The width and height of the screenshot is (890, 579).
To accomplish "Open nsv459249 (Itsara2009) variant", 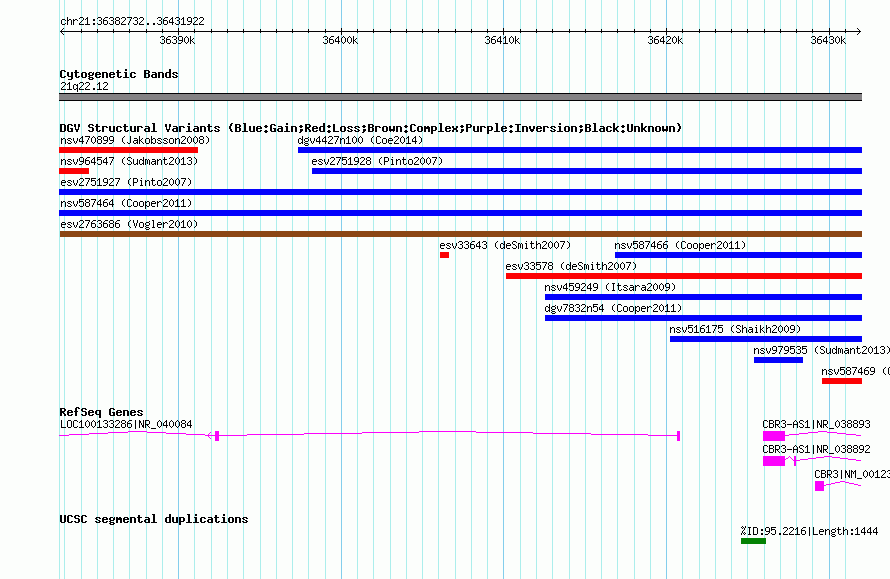I will pos(610,287).
